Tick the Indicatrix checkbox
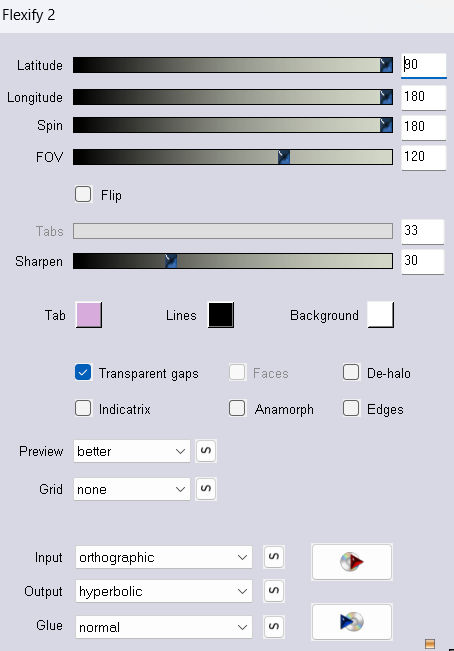 coord(83,408)
